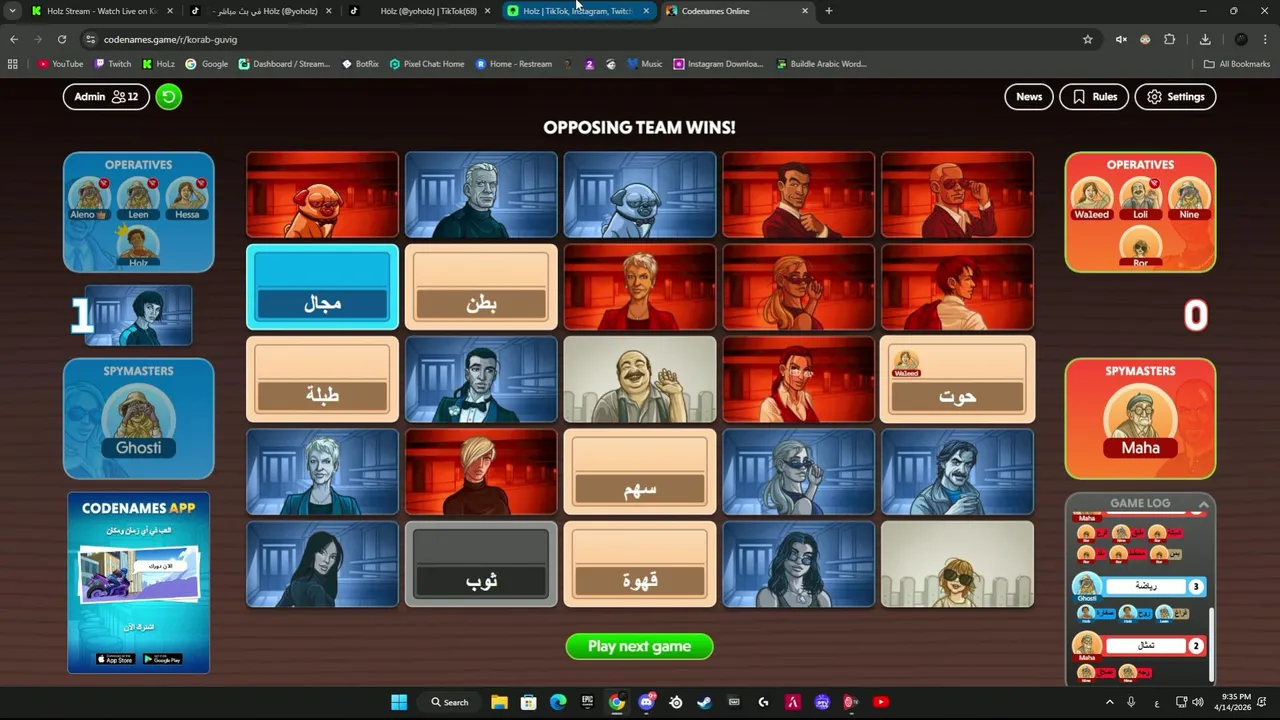The image size is (1280, 720).
Task: Switch to Holz Stream Kick tab
Action: 100,11
